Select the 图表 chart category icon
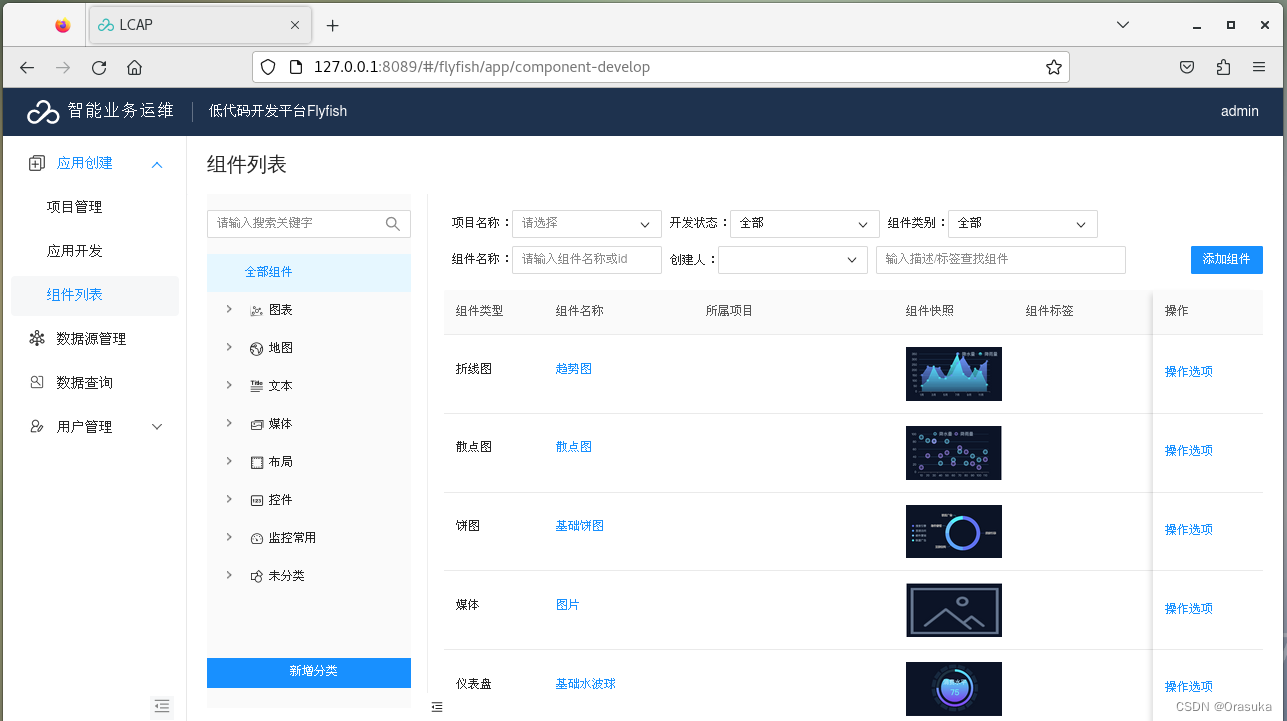1287x721 pixels. 254,309
